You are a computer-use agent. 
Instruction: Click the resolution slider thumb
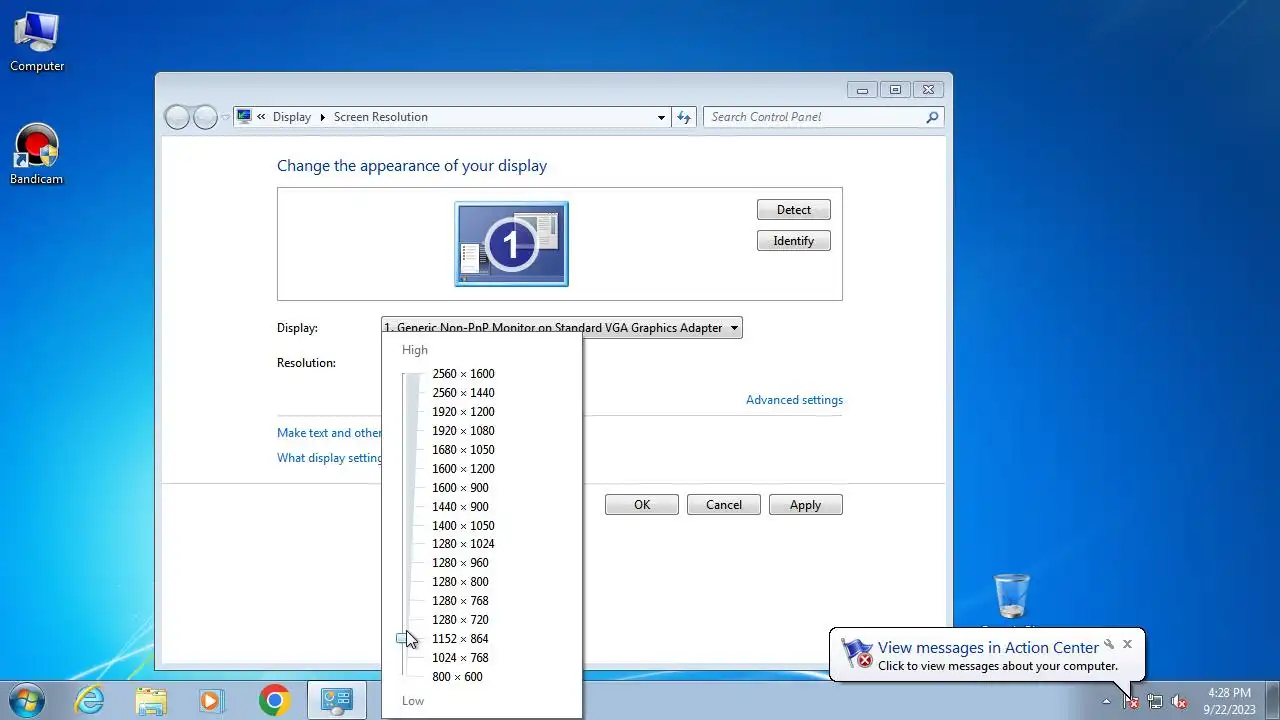coord(402,638)
